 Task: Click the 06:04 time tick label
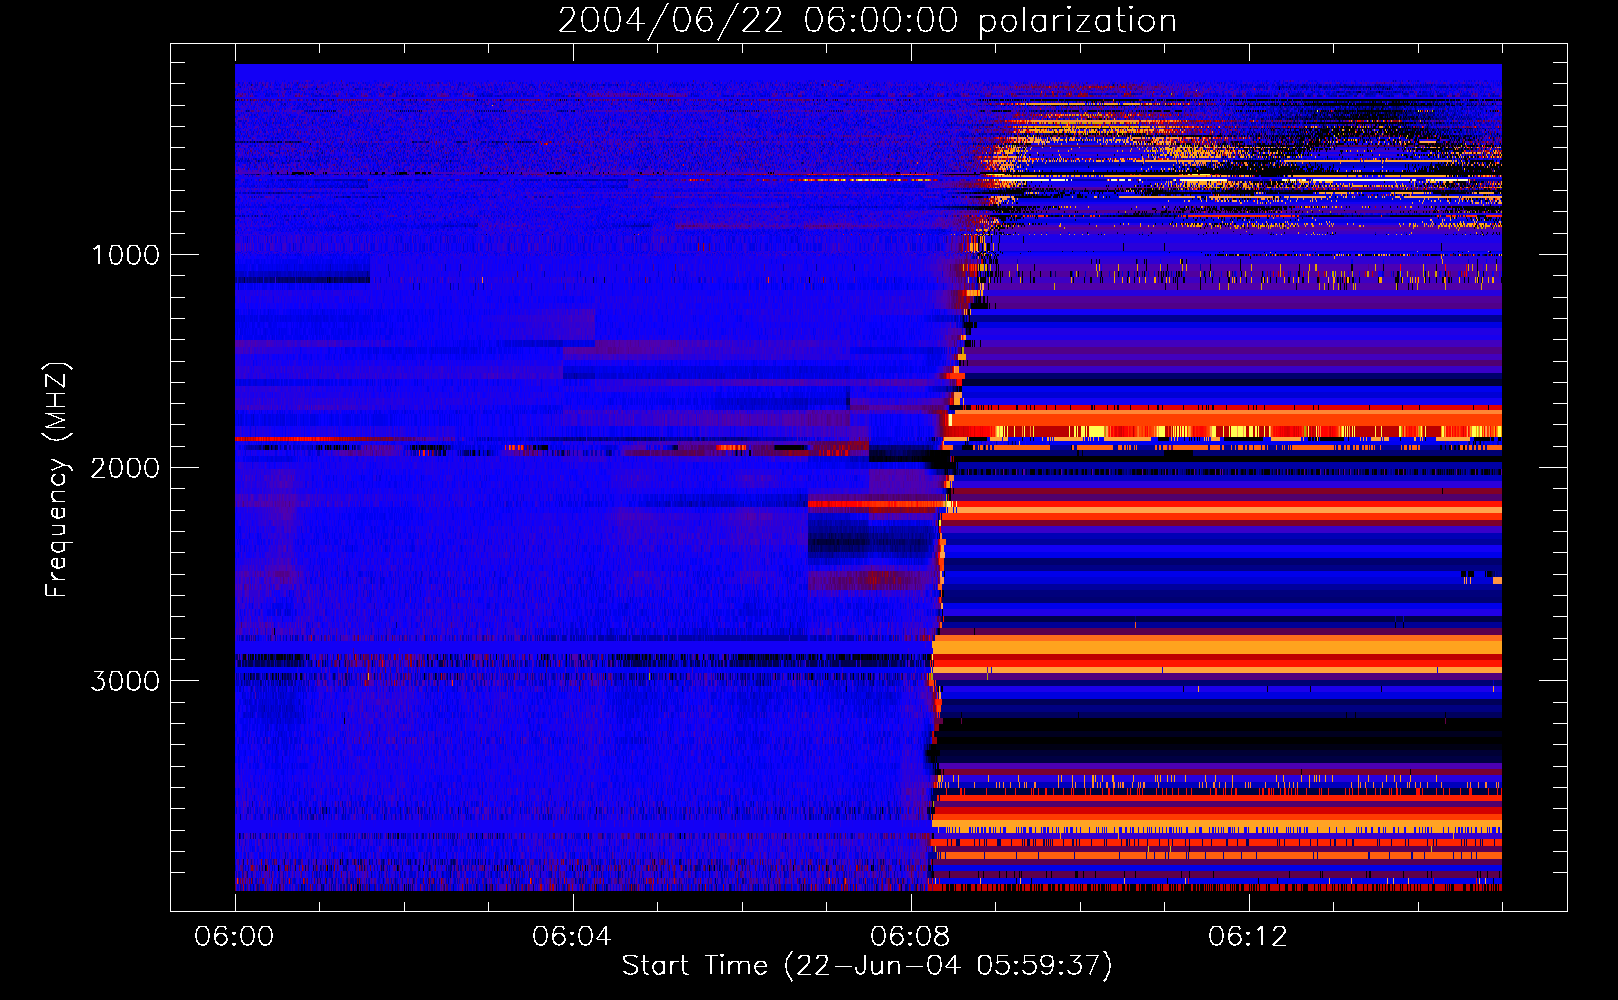(x=572, y=936)
